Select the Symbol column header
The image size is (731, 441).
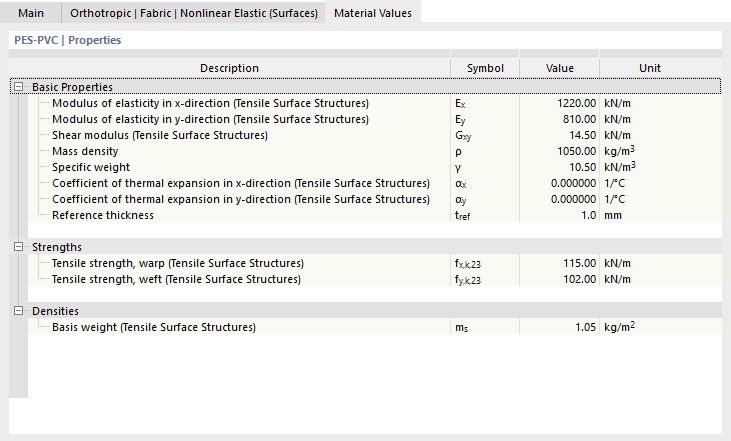pyautogui.click(x=485, y=68)
